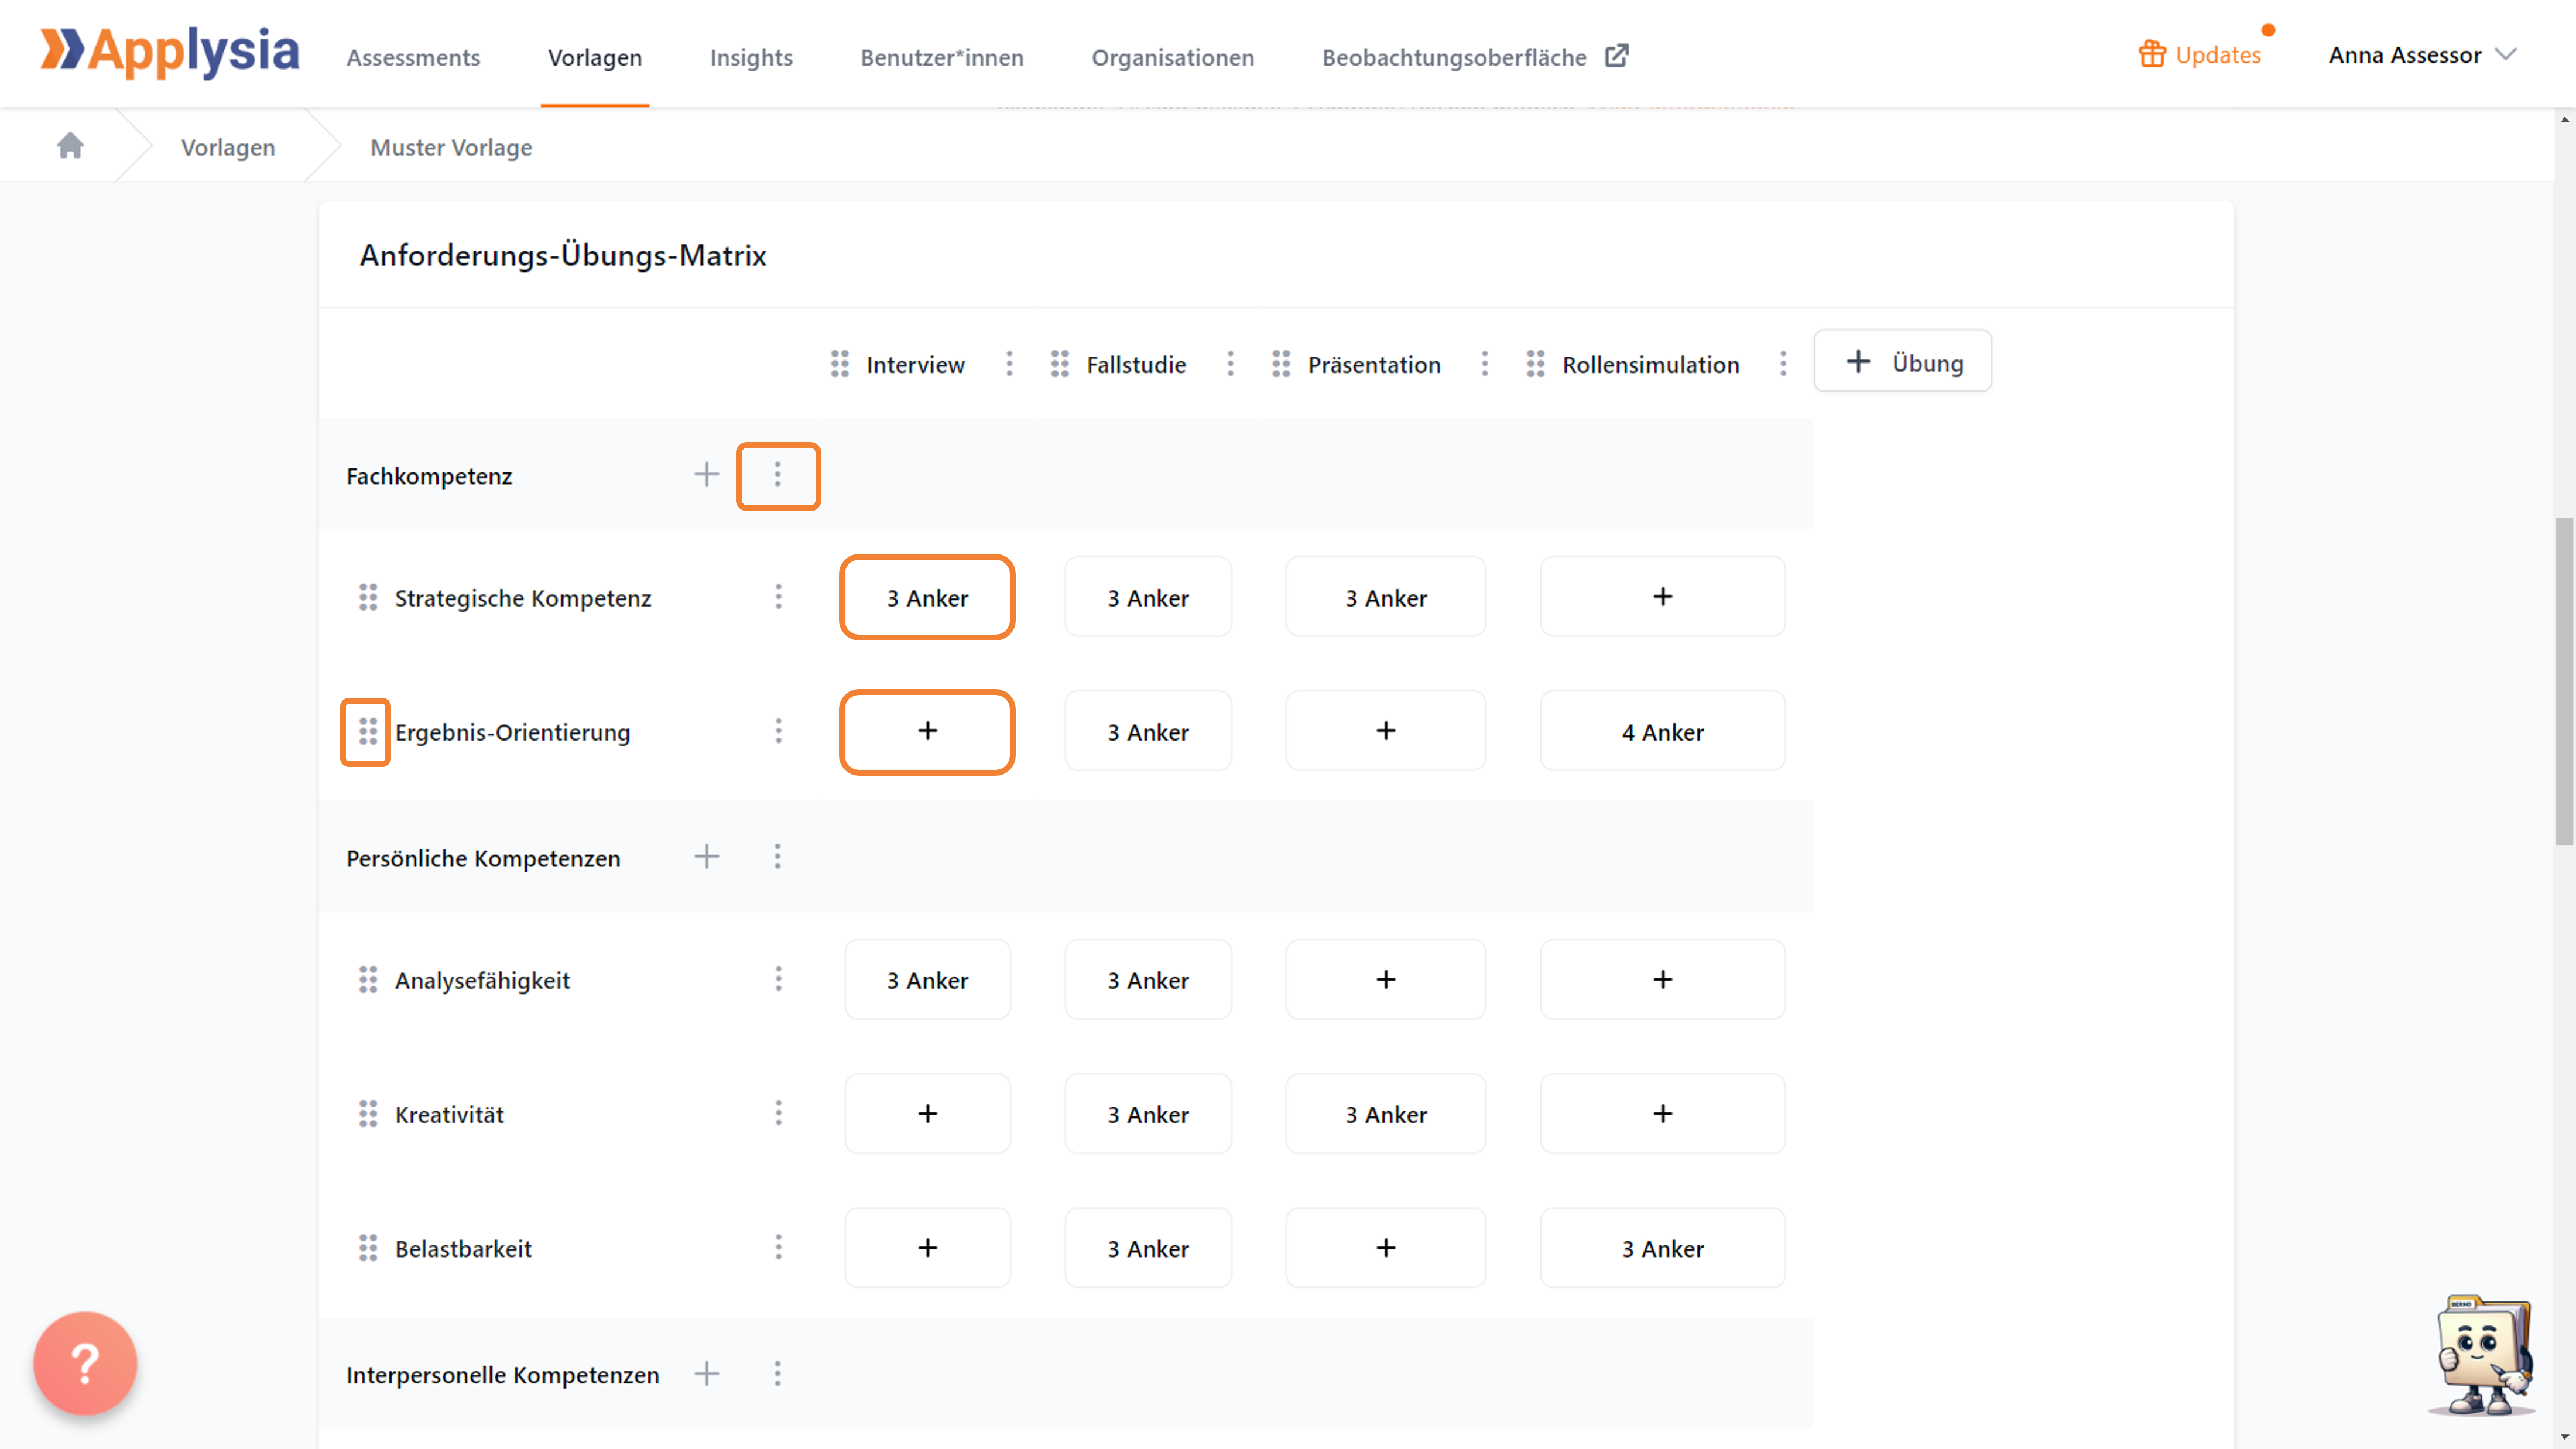Image resolution: width=2576 pixels, height=1449 pixels.
Task: Add anchors for Analysefähigkeit Rollensimulation
Action: pos(1663,979)
